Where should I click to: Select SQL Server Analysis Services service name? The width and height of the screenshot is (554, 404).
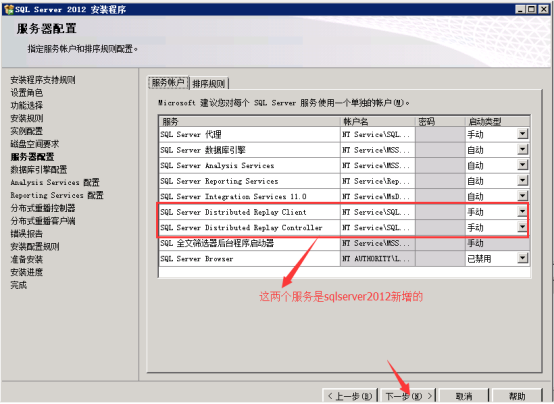tap(217, 165)
